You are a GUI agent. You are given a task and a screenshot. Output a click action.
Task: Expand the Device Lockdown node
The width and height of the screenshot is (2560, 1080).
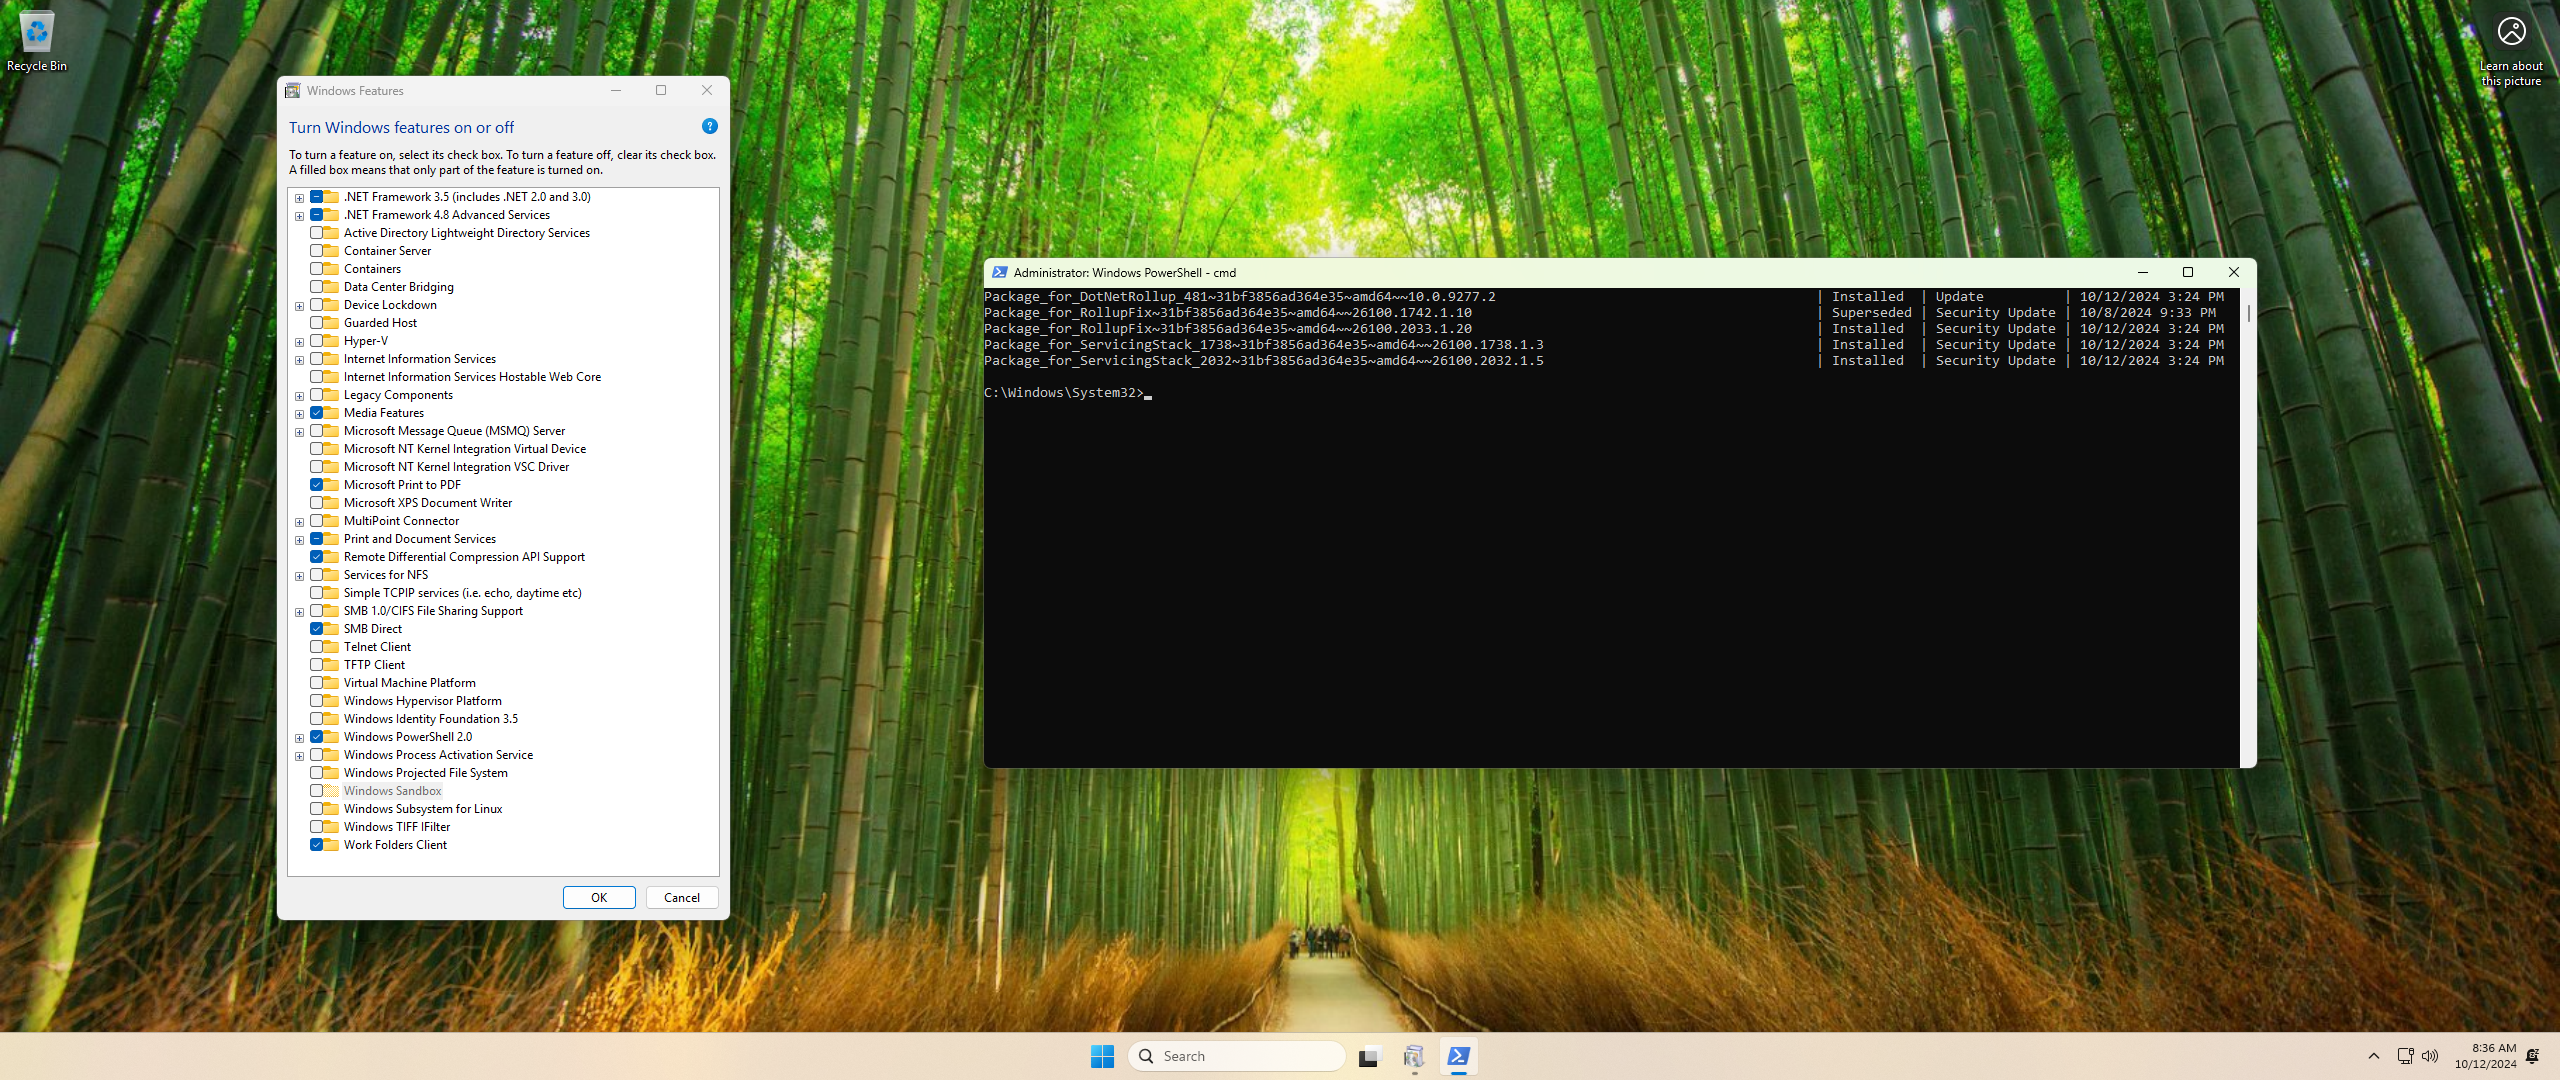coord(299,306)
